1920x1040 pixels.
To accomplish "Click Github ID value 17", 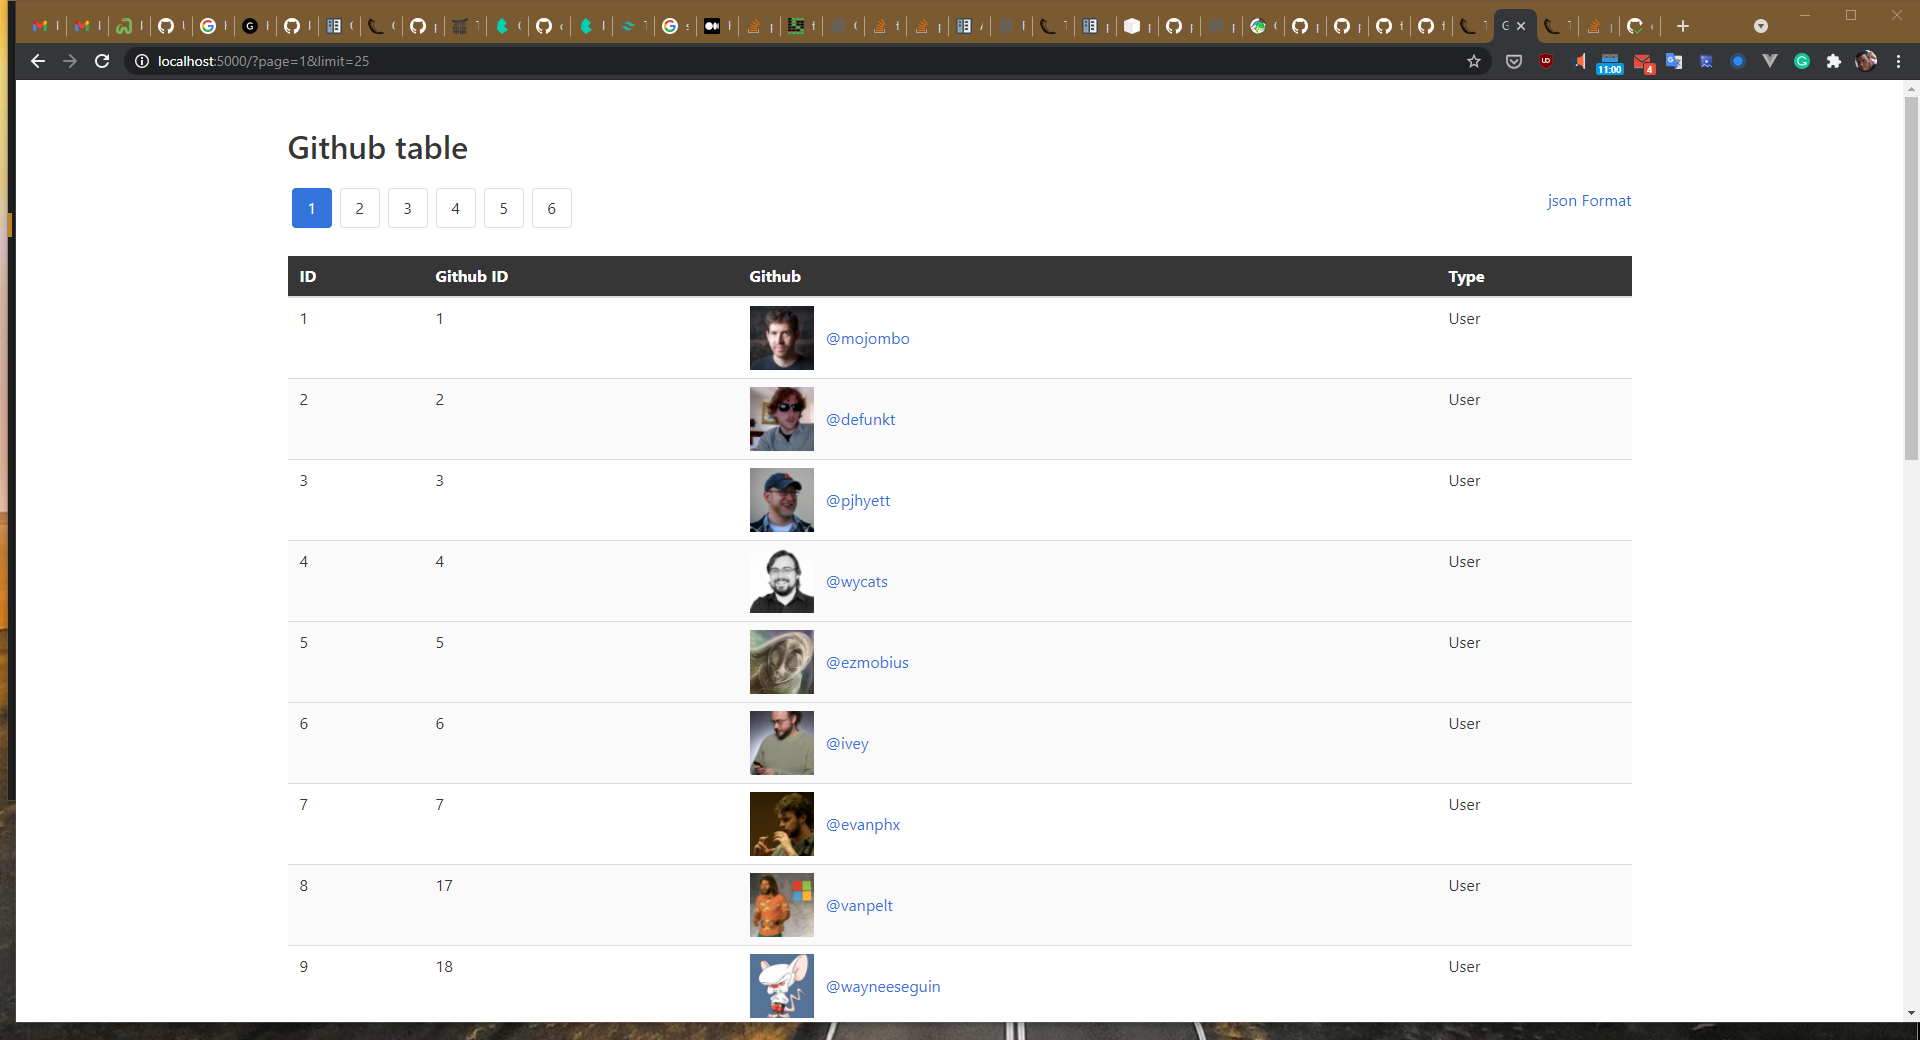I will 444,886.
